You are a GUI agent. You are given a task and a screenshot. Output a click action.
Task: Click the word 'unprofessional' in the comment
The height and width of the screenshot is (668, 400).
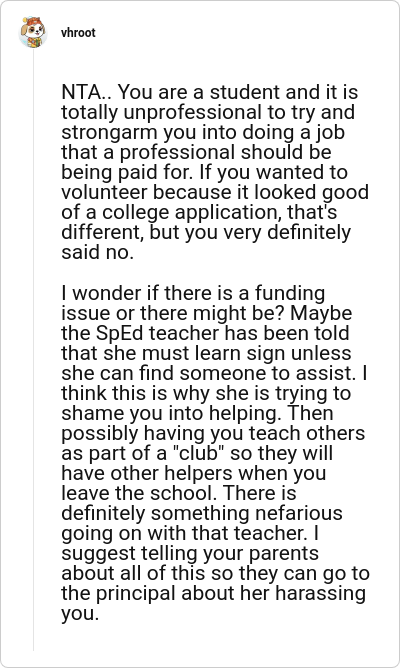193,112
